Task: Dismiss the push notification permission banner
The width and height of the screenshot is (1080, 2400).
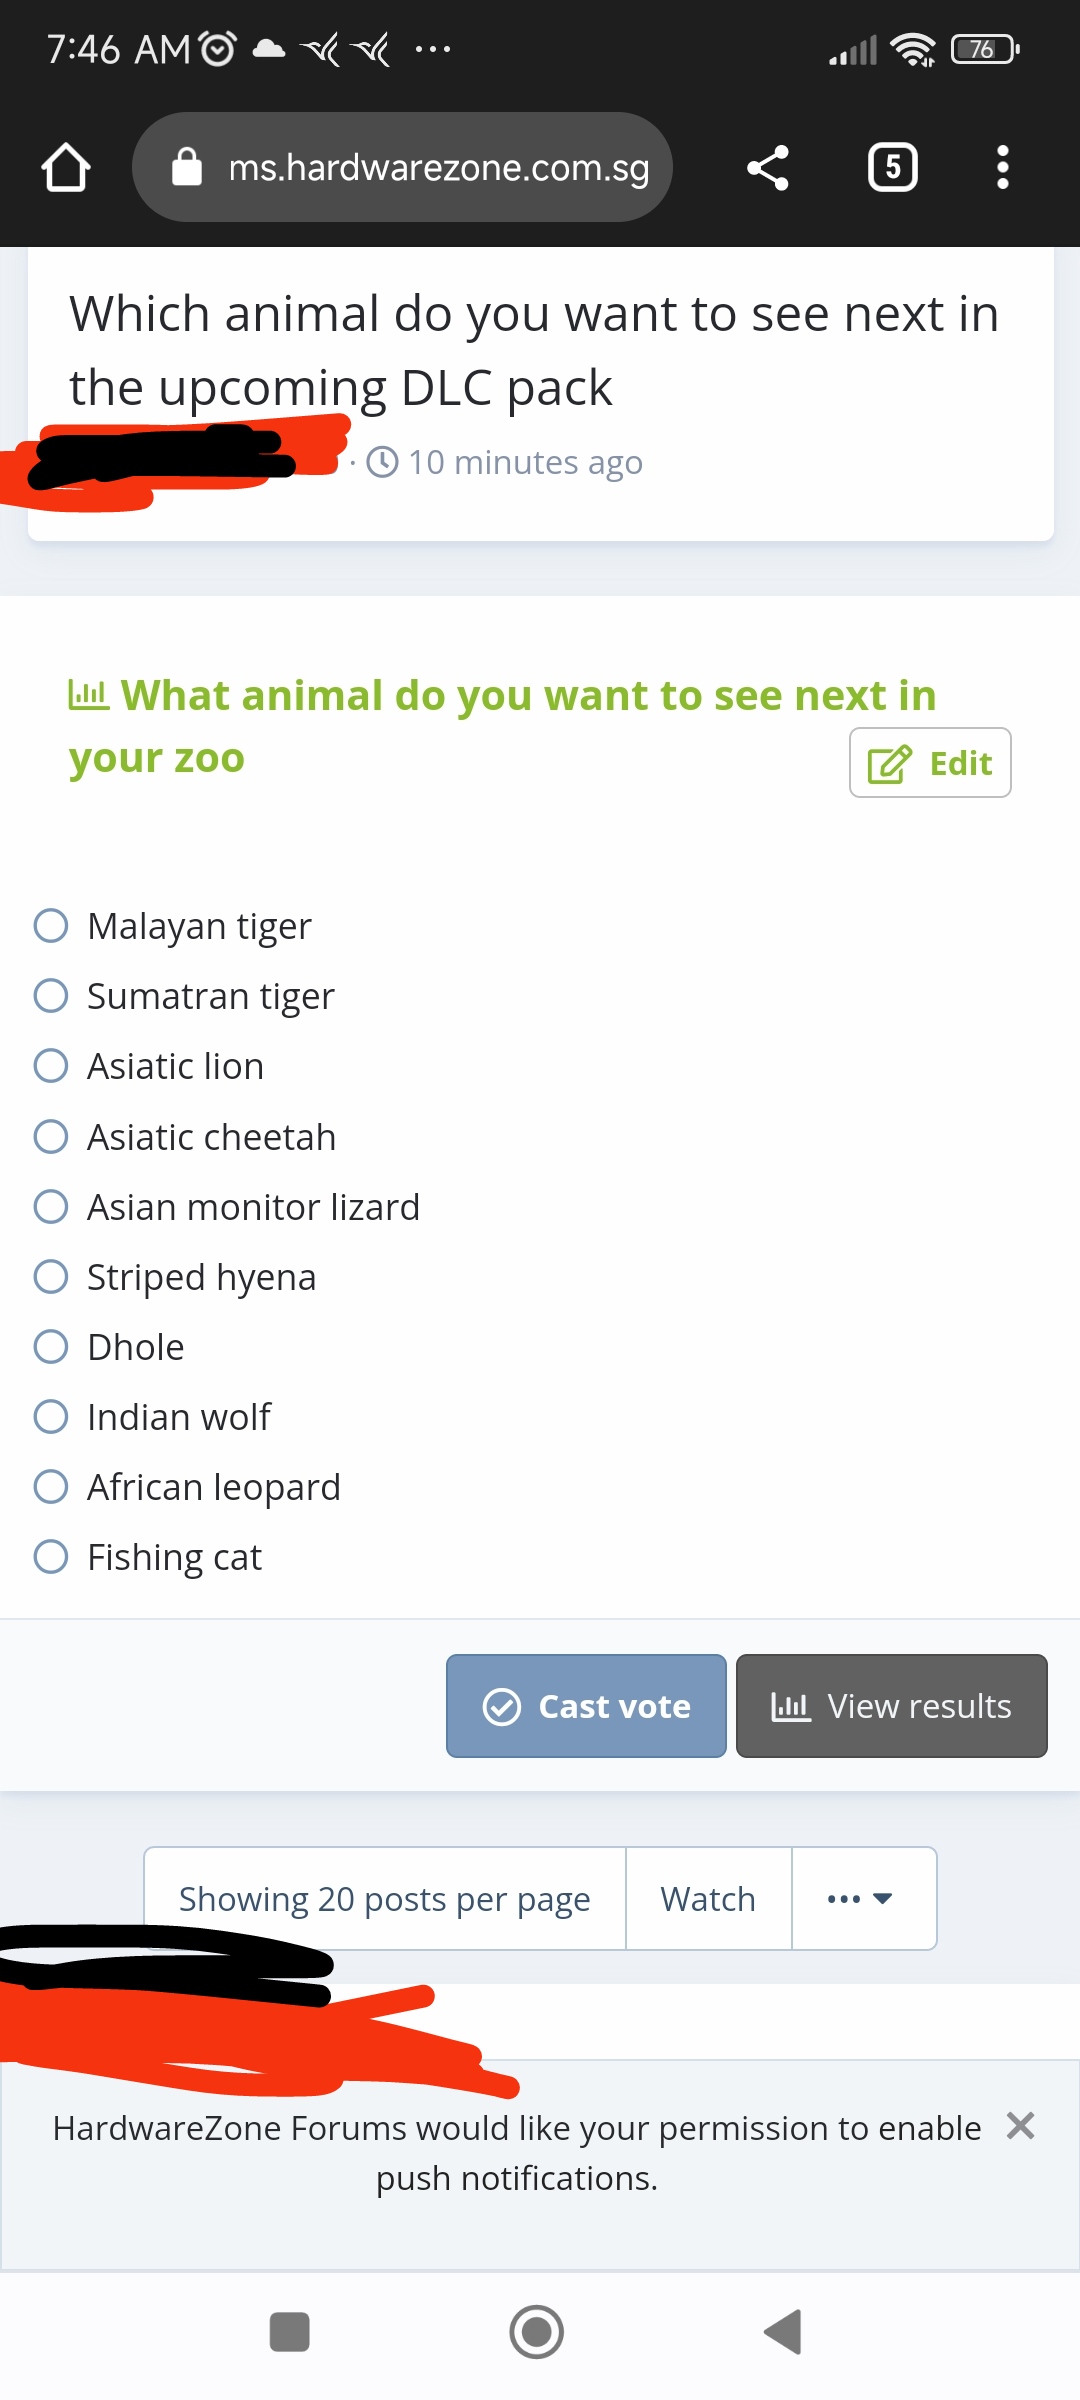Action: click(1020, 2125)
